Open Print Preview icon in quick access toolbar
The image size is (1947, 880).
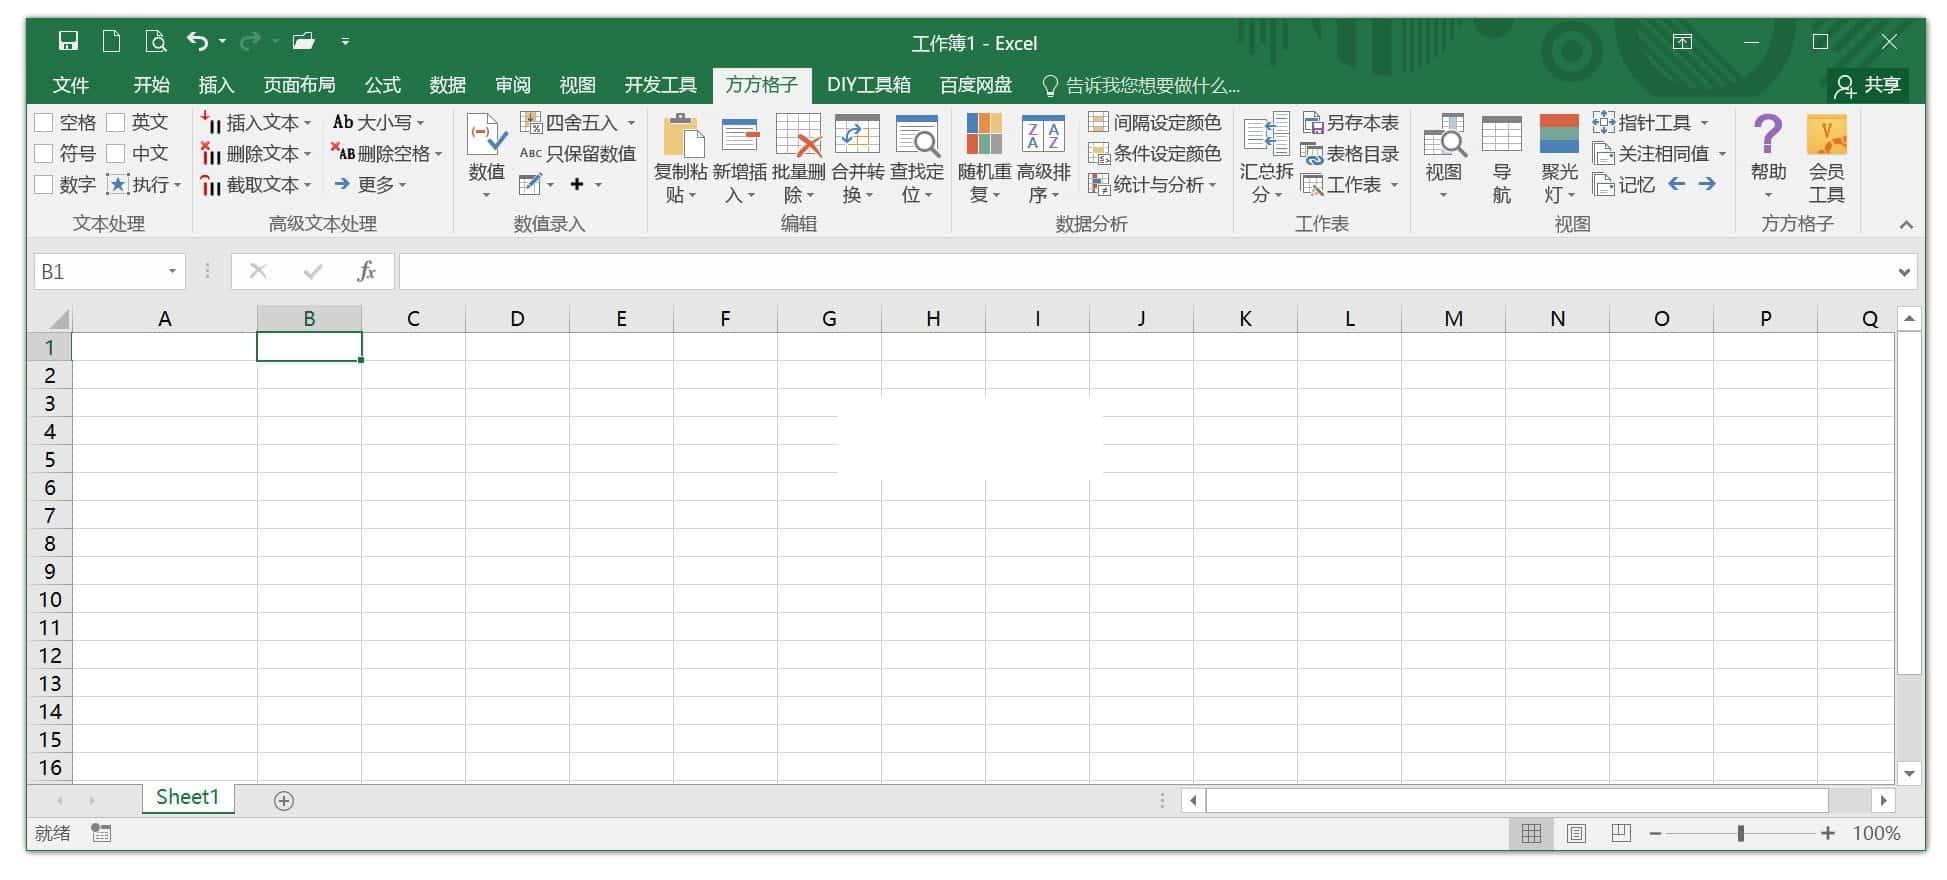pyautogui.click(x=155, y=41)
